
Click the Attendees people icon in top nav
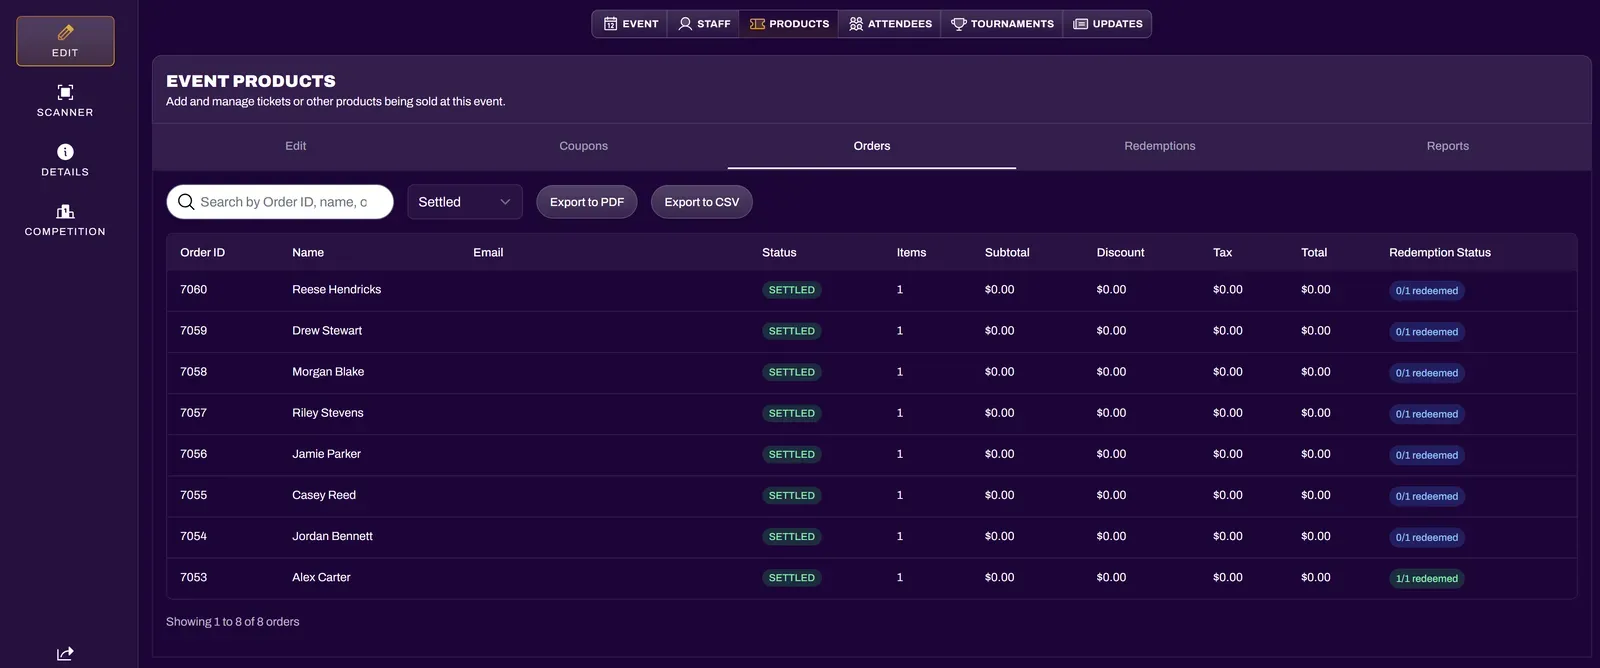856,24
